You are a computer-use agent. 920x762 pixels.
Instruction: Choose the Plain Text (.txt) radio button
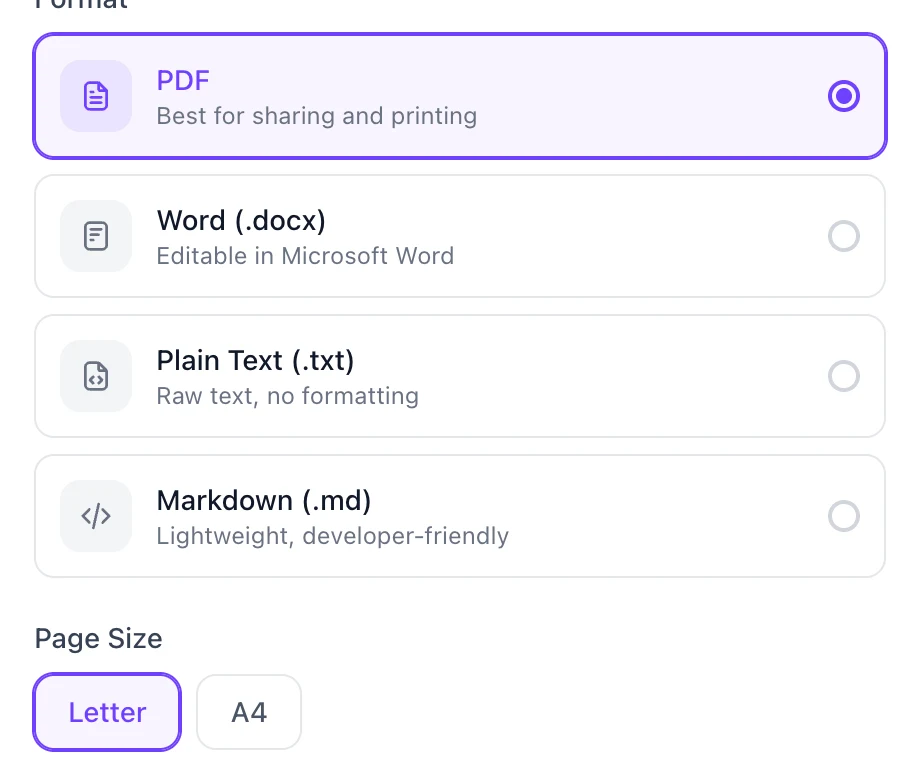(x=844, y=376)
